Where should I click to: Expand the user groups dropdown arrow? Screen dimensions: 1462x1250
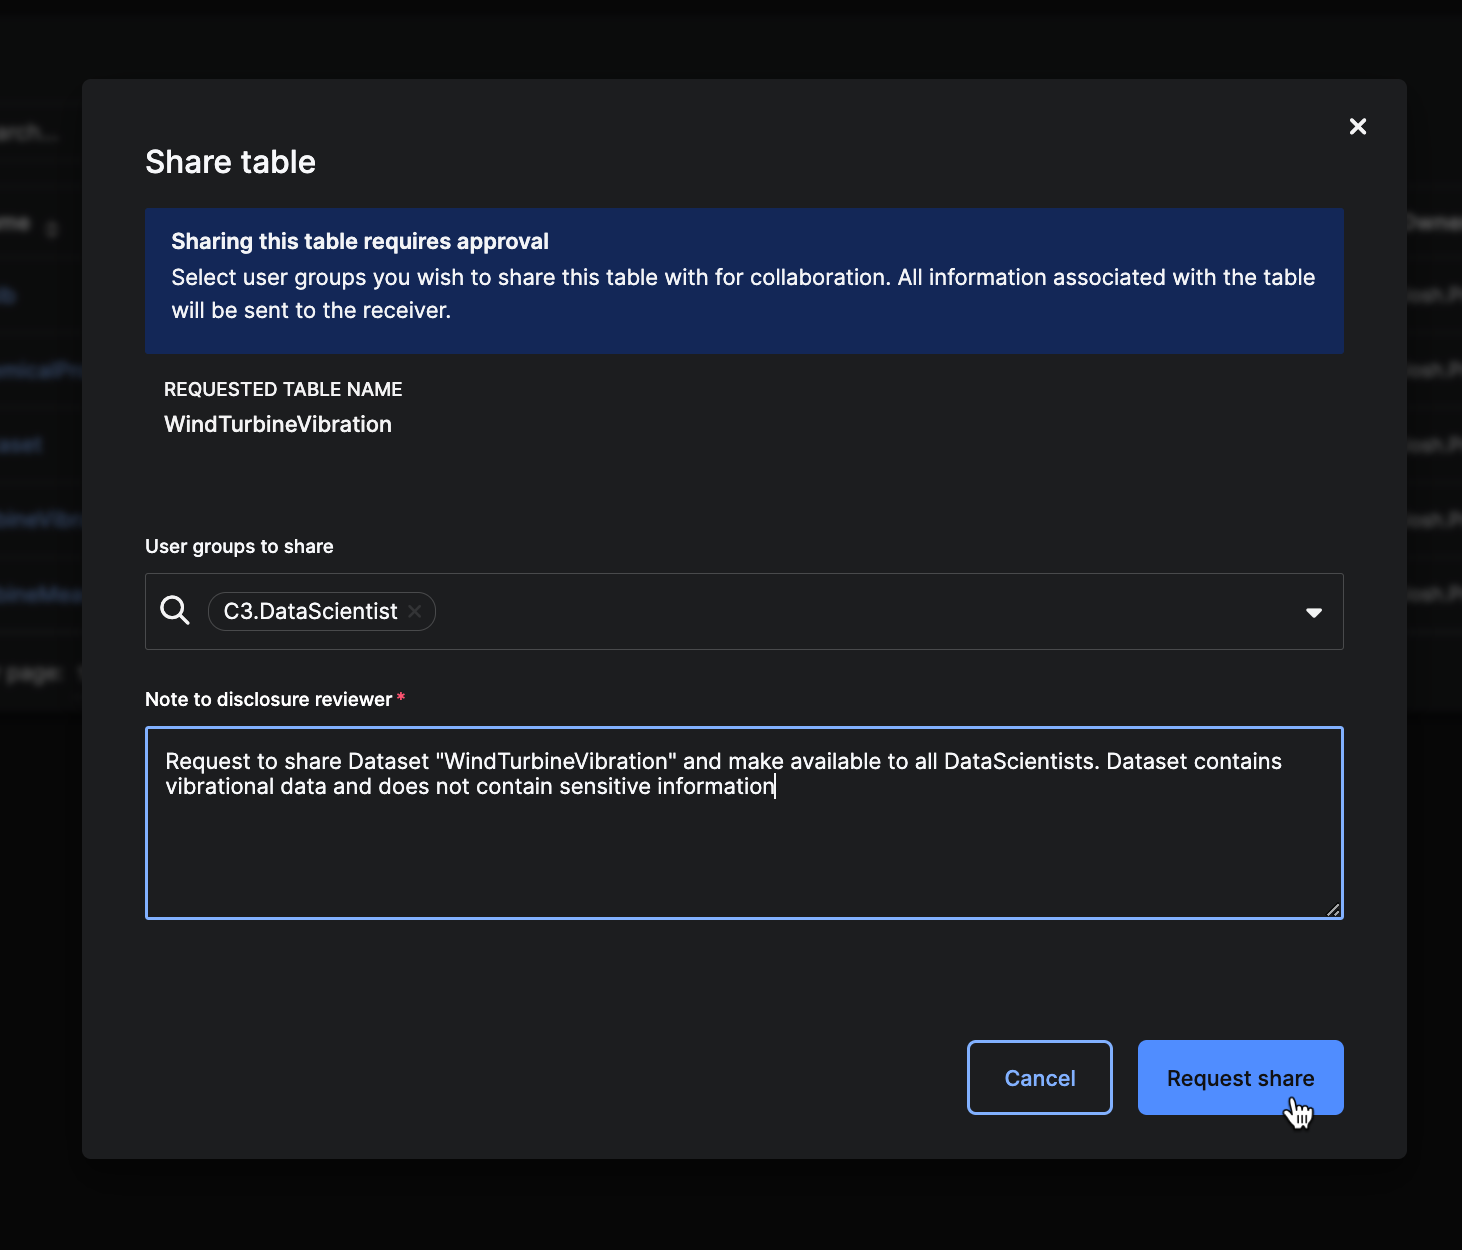pyautogui.click(x=1313, y=612)
